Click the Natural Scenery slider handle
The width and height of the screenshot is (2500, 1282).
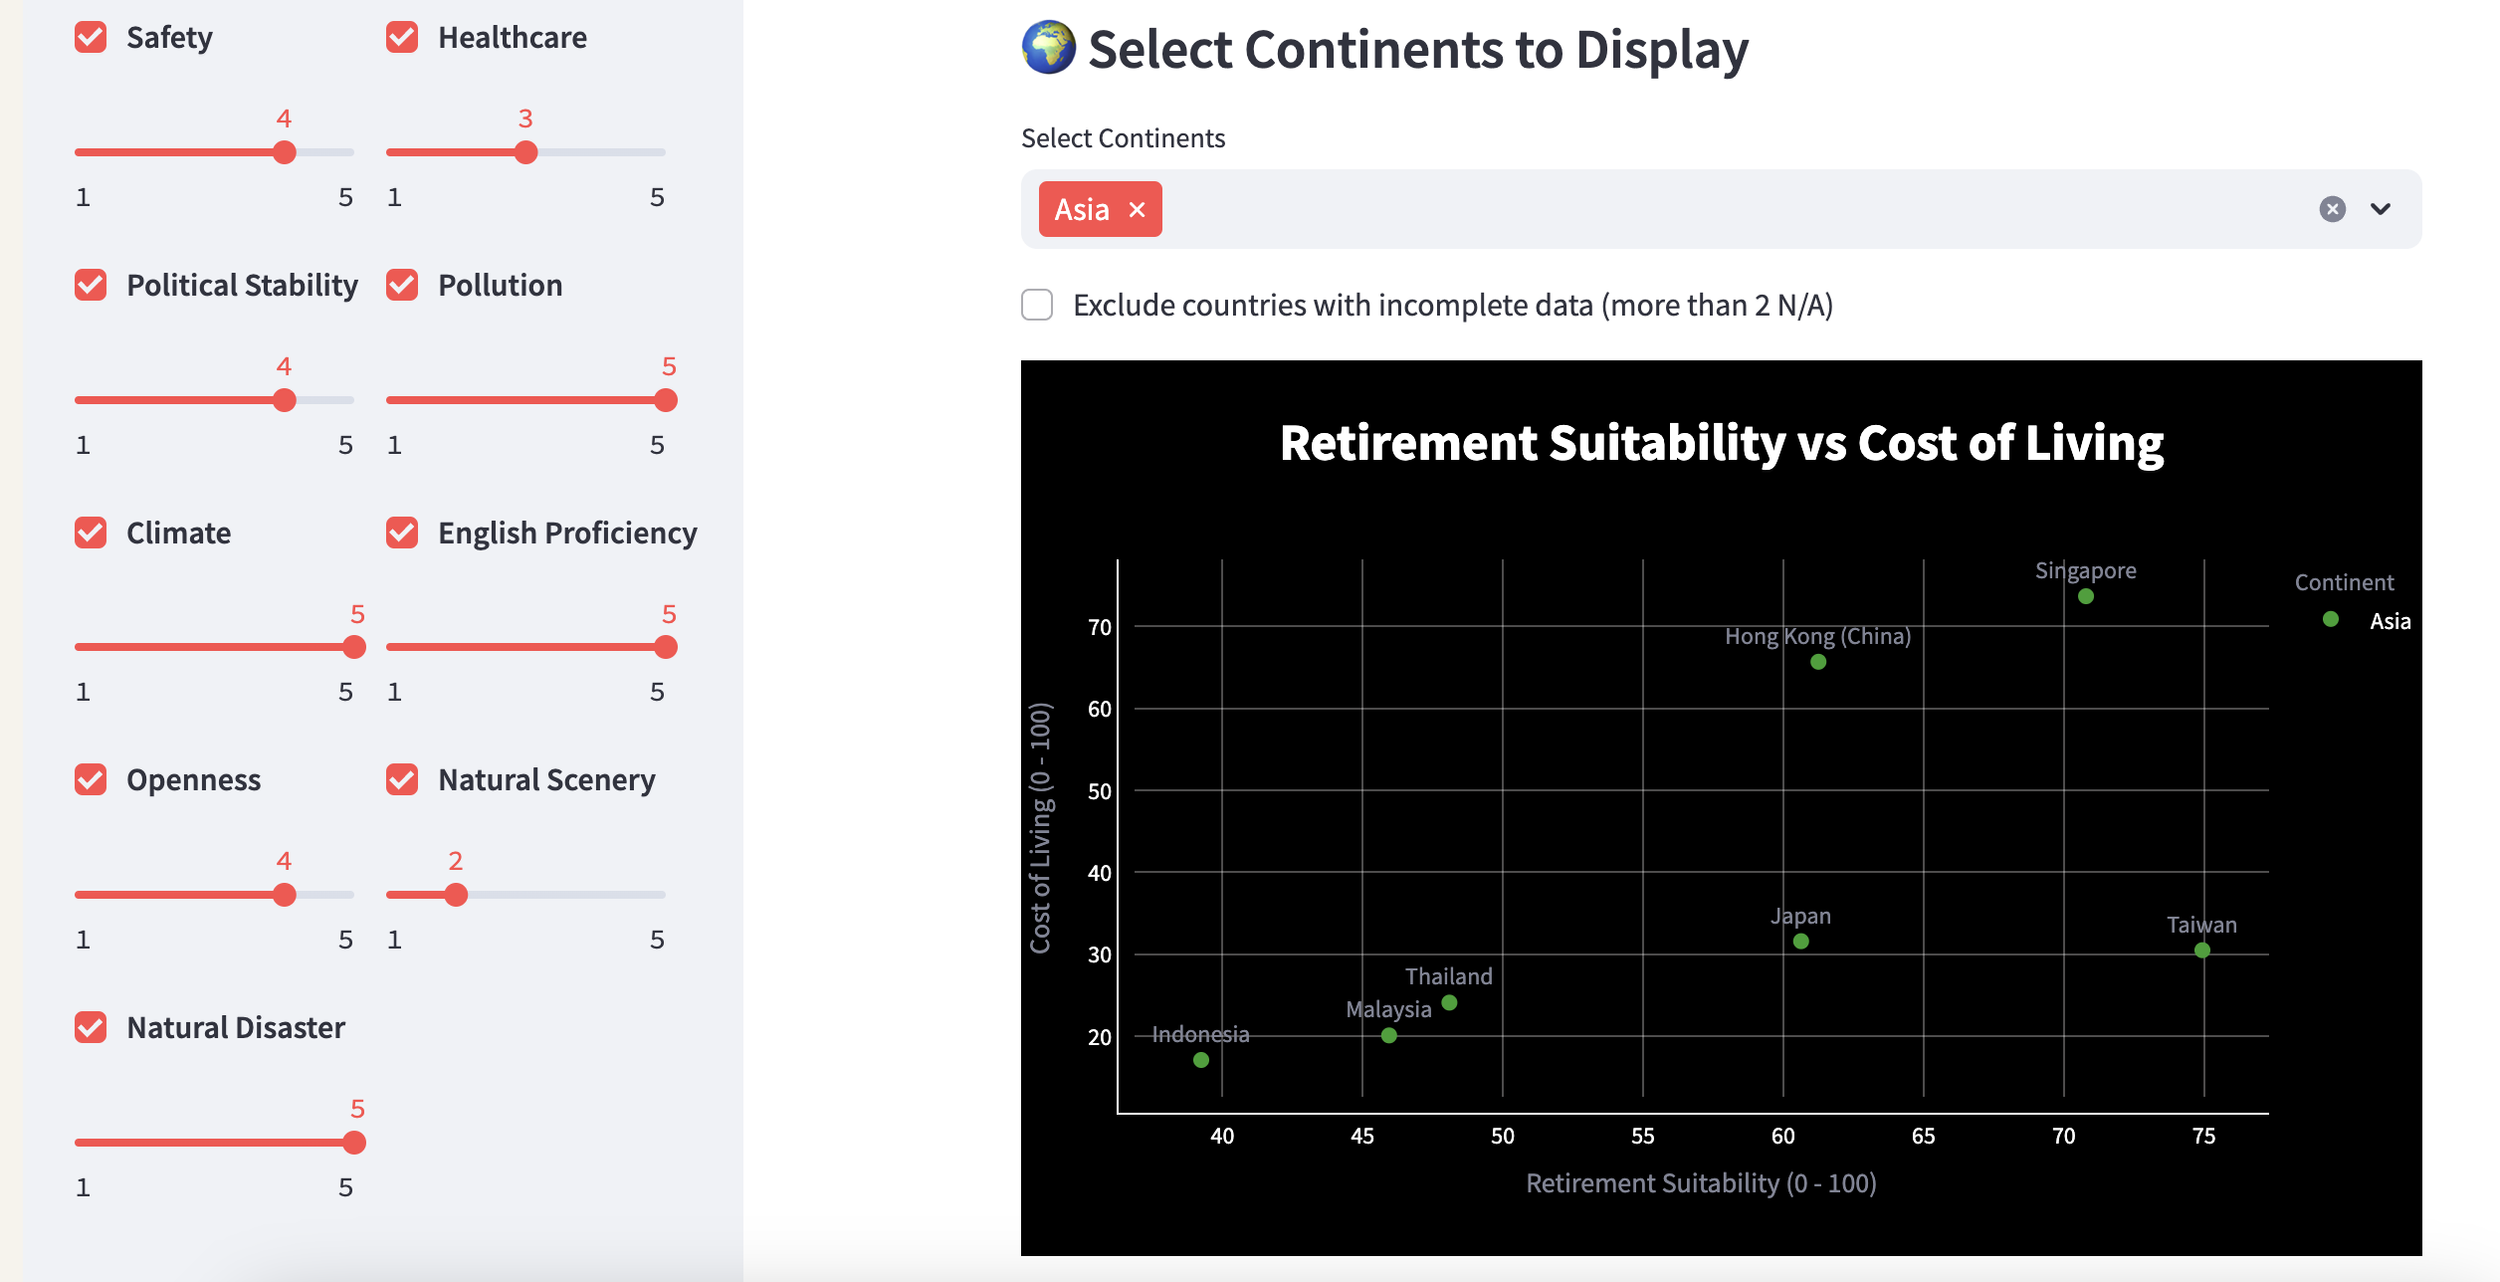[456, 895]
